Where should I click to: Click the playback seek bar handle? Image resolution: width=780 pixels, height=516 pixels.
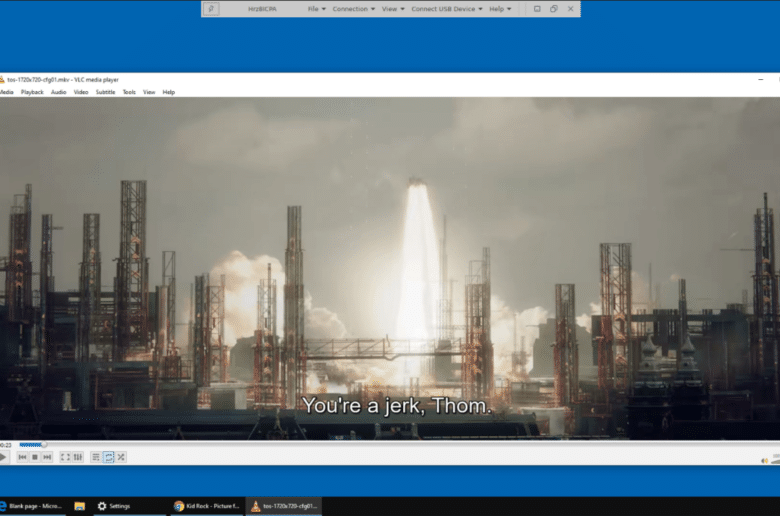44,444
